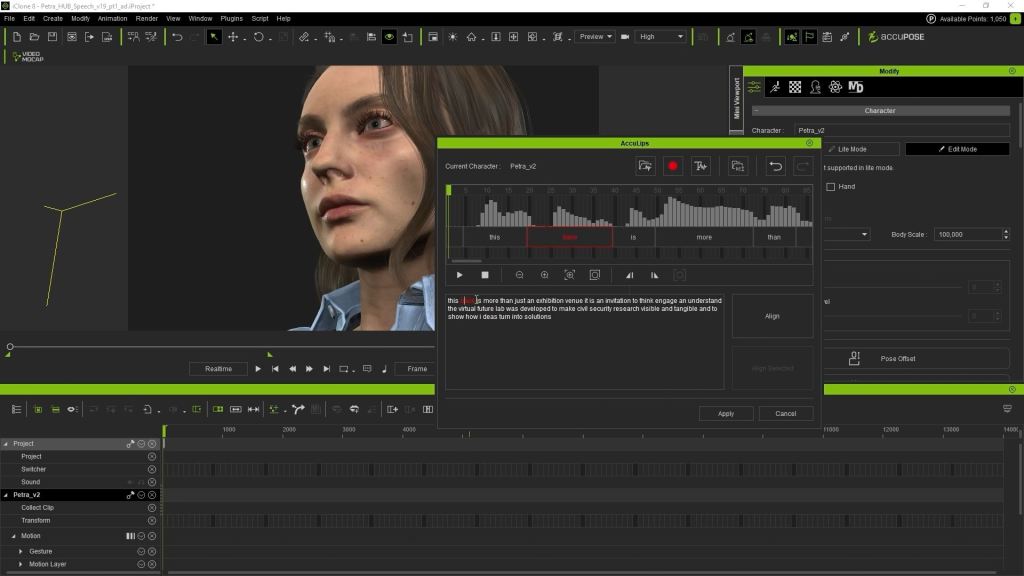This screenshot has height=576, width=1024.
Task: Toggle the Frame time unit button
Action: tap(417, 369)
